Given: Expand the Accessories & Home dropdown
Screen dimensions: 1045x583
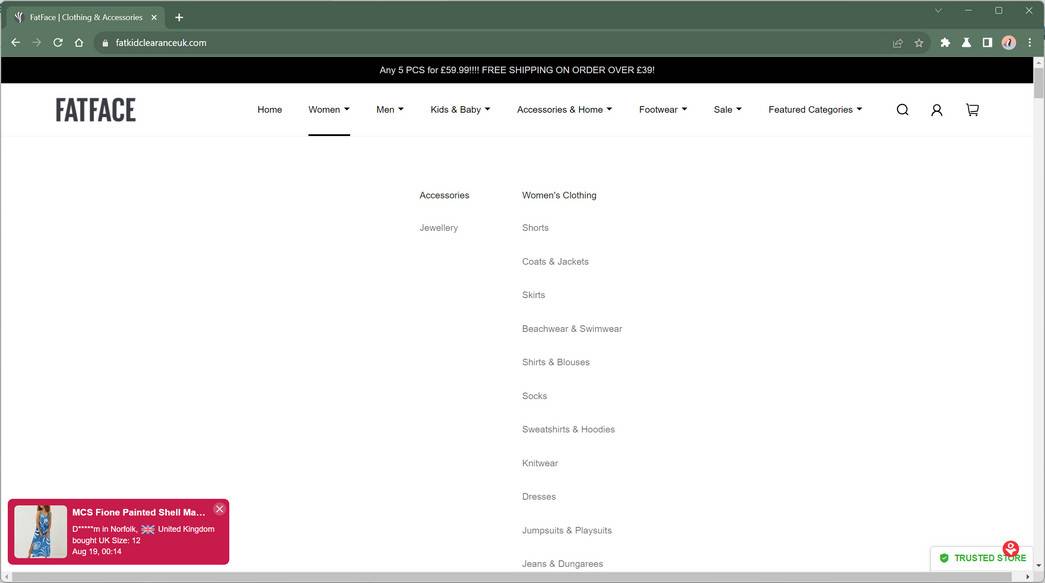Looking at the screenshot, I should pos(564,110).
